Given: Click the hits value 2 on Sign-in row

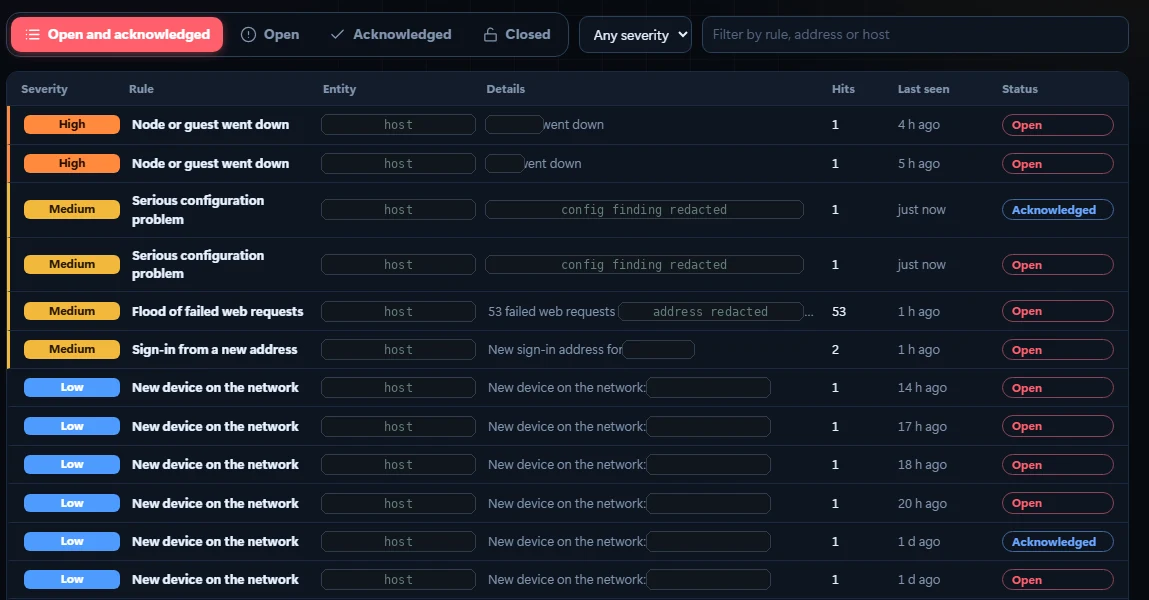Looking at the screenshot, I should (x=835, y=349).
